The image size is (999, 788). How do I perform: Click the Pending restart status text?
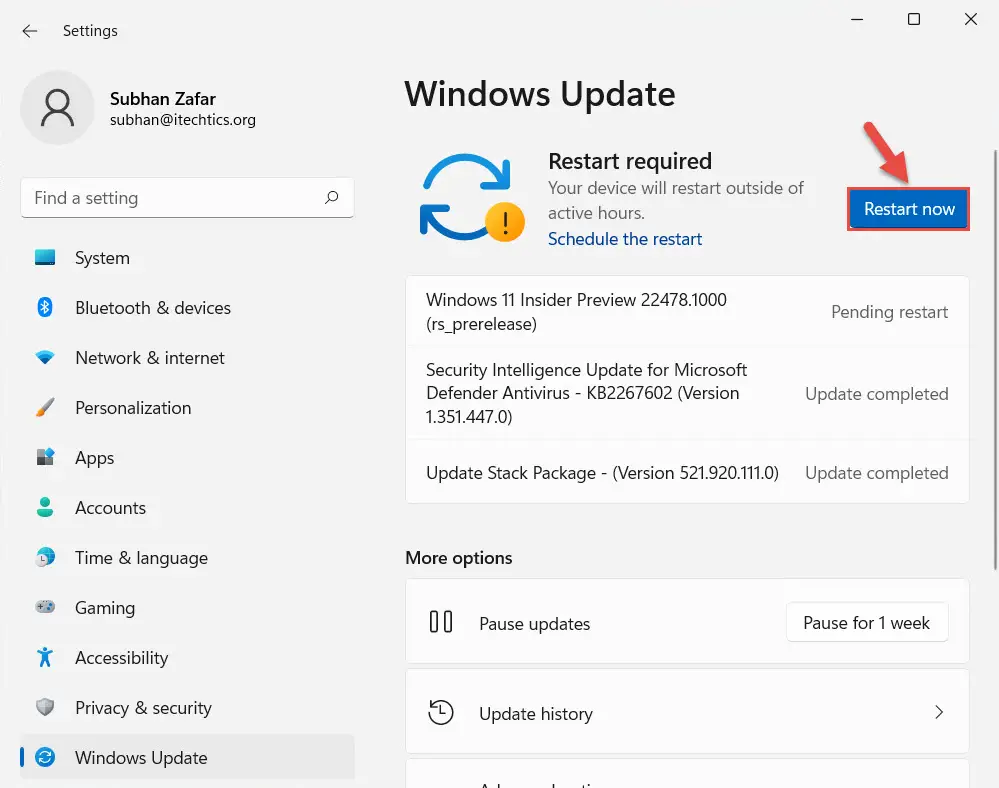tap(889, 312)
